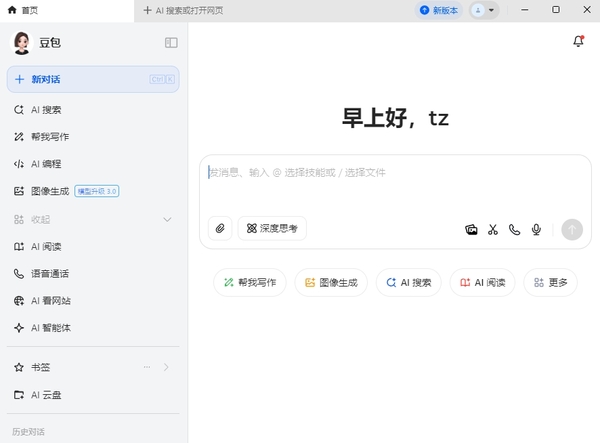Click the 历史对话 label
The image size is (600, 443).
tap(28, 432)
